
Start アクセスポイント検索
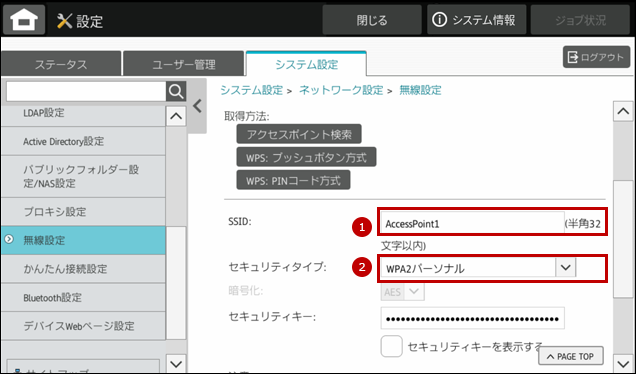click(x=299, y=134)
